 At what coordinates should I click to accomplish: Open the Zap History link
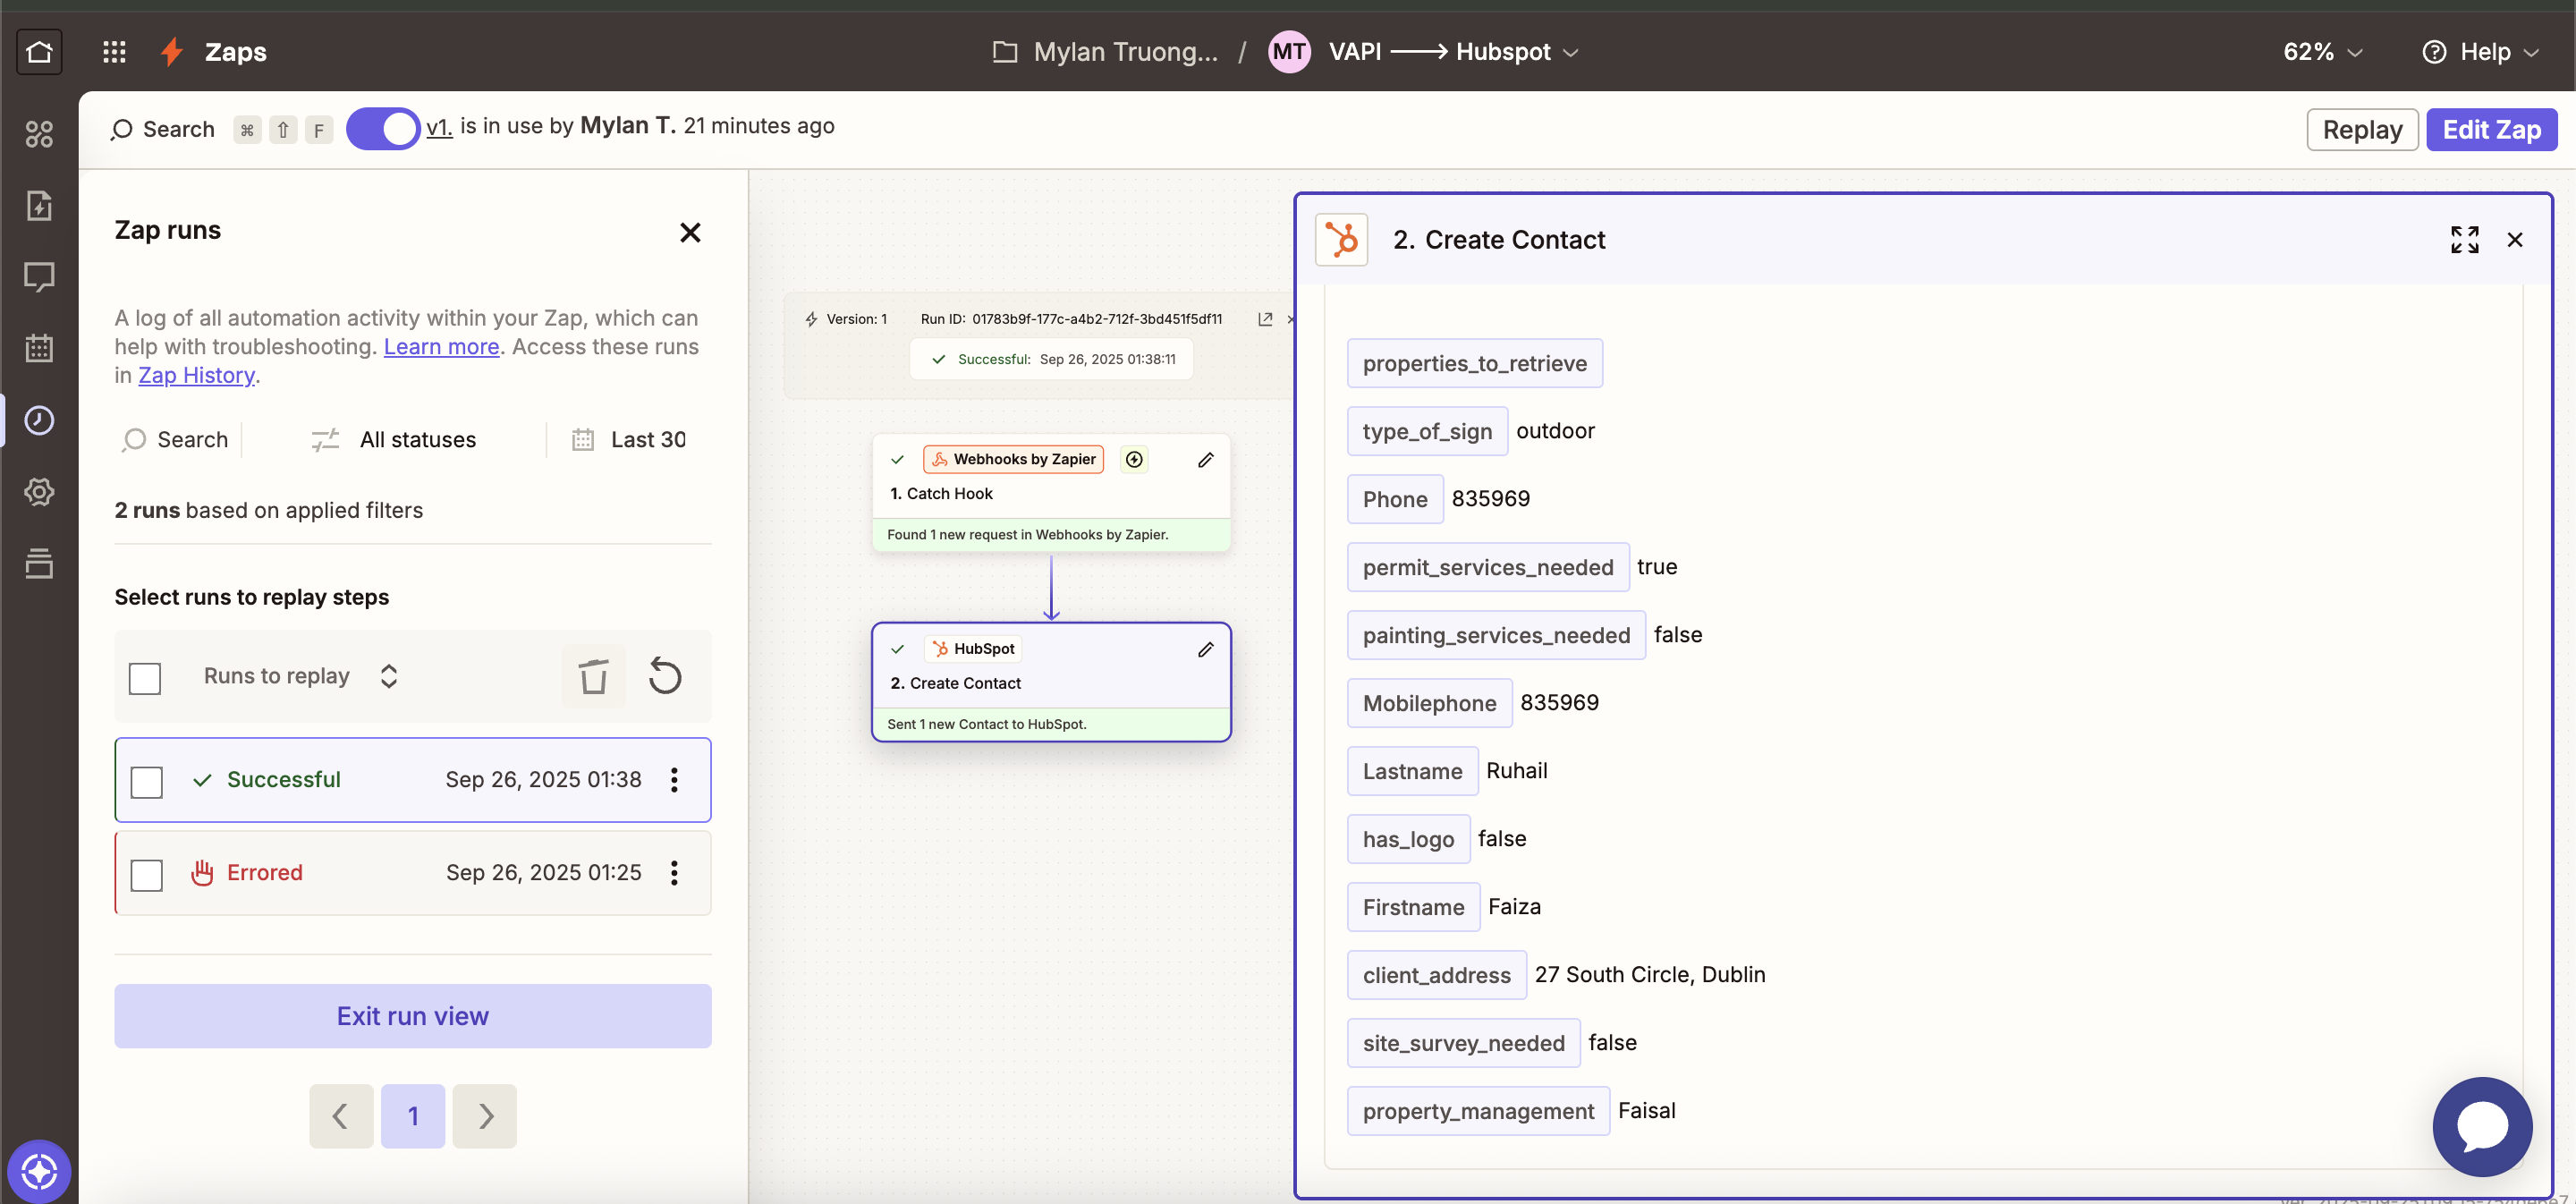click(196, 375)
